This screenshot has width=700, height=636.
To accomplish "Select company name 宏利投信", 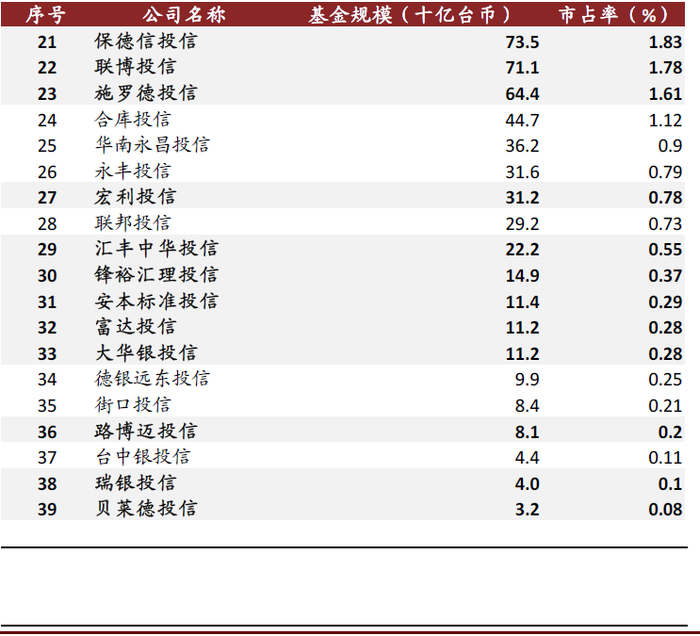I will pos(135,197).
